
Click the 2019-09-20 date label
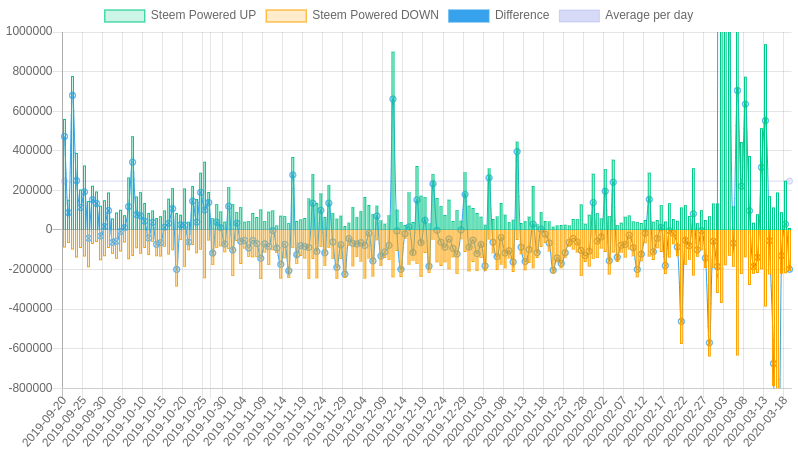45,421
